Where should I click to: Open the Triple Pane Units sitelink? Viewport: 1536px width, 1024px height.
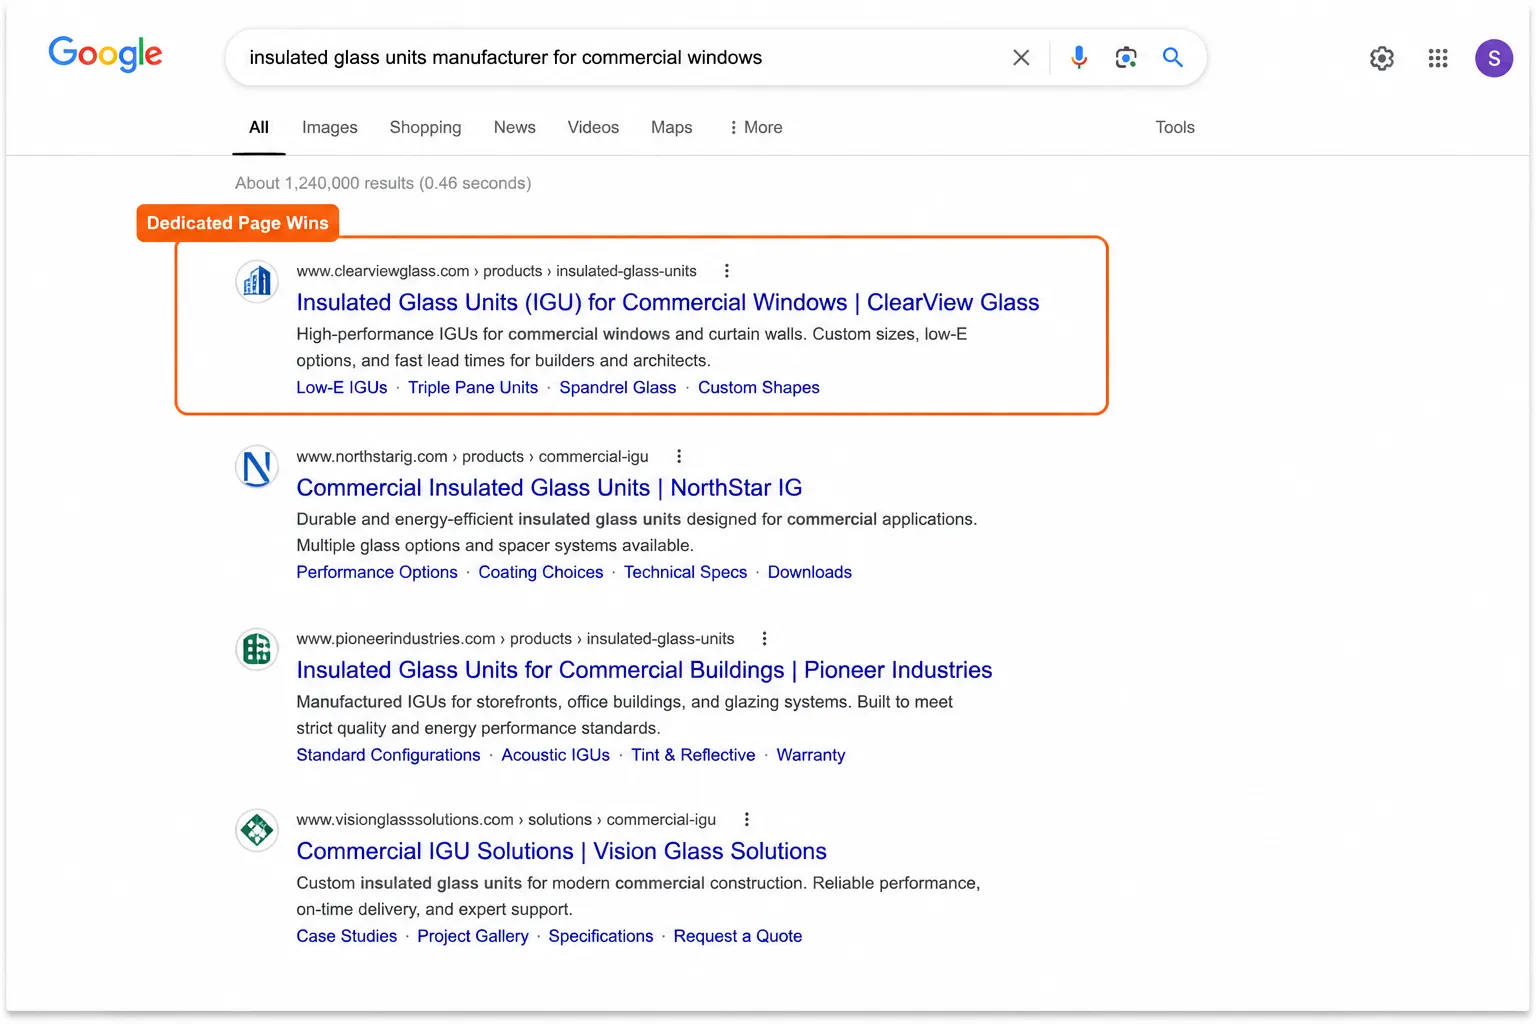473,387
